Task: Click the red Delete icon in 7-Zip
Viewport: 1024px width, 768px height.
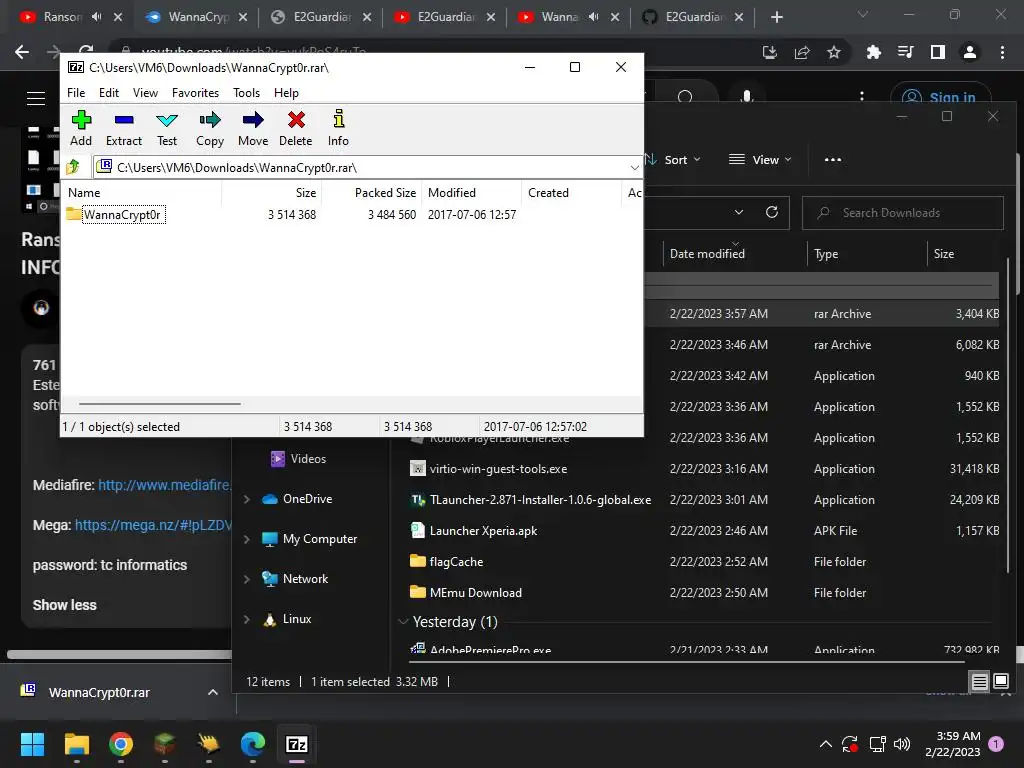Action: point(296,128)
